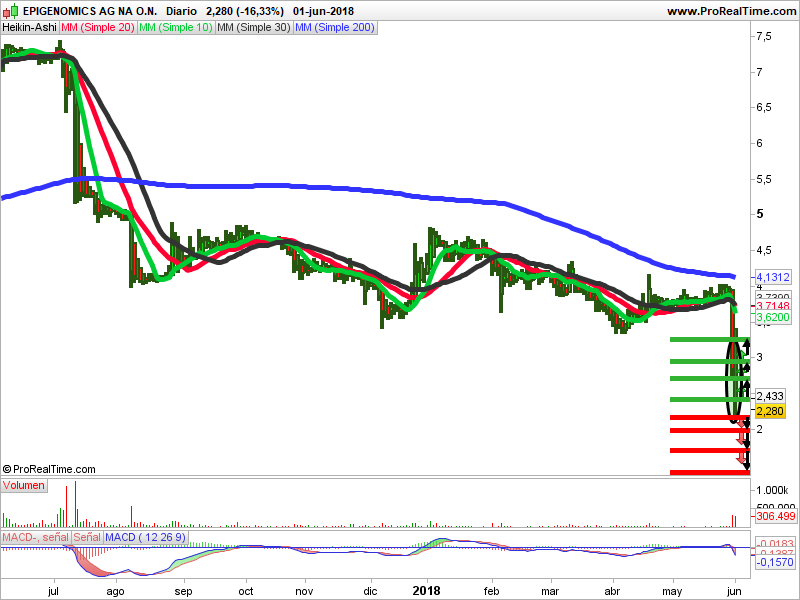Click the EPIGENOMICS AG NA O.N. title text

90,11
